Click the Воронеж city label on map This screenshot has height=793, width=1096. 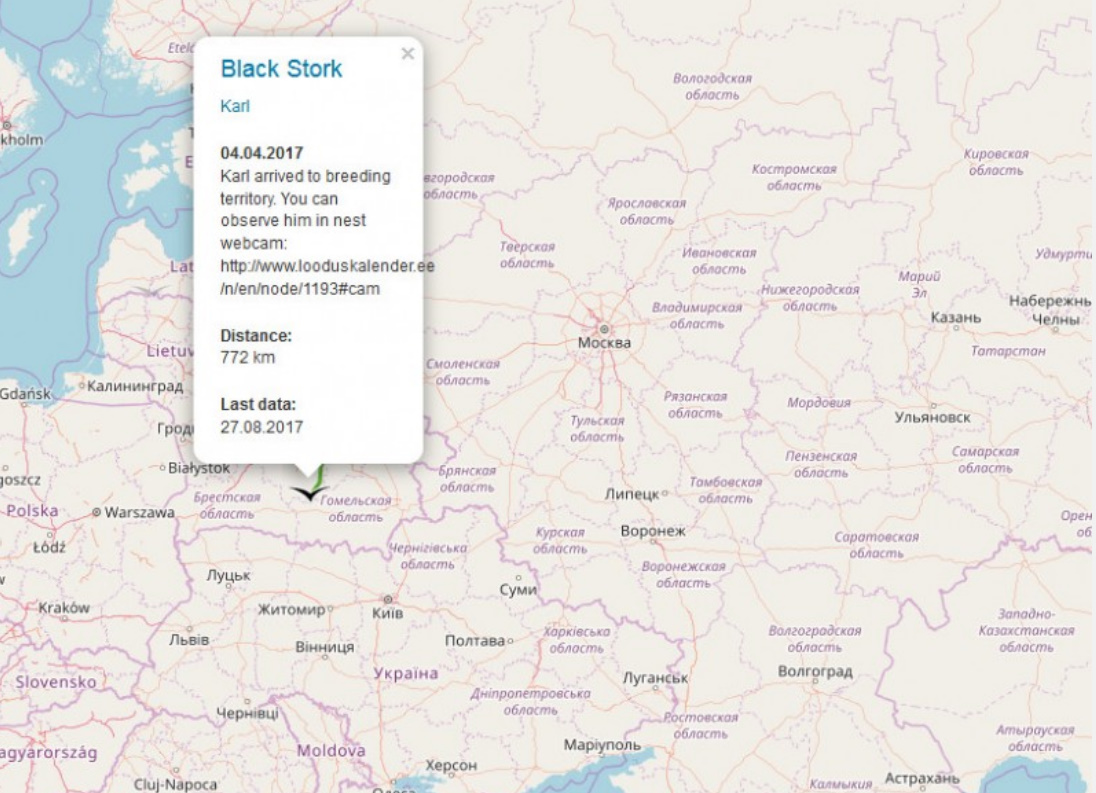(x=653, y=531)
